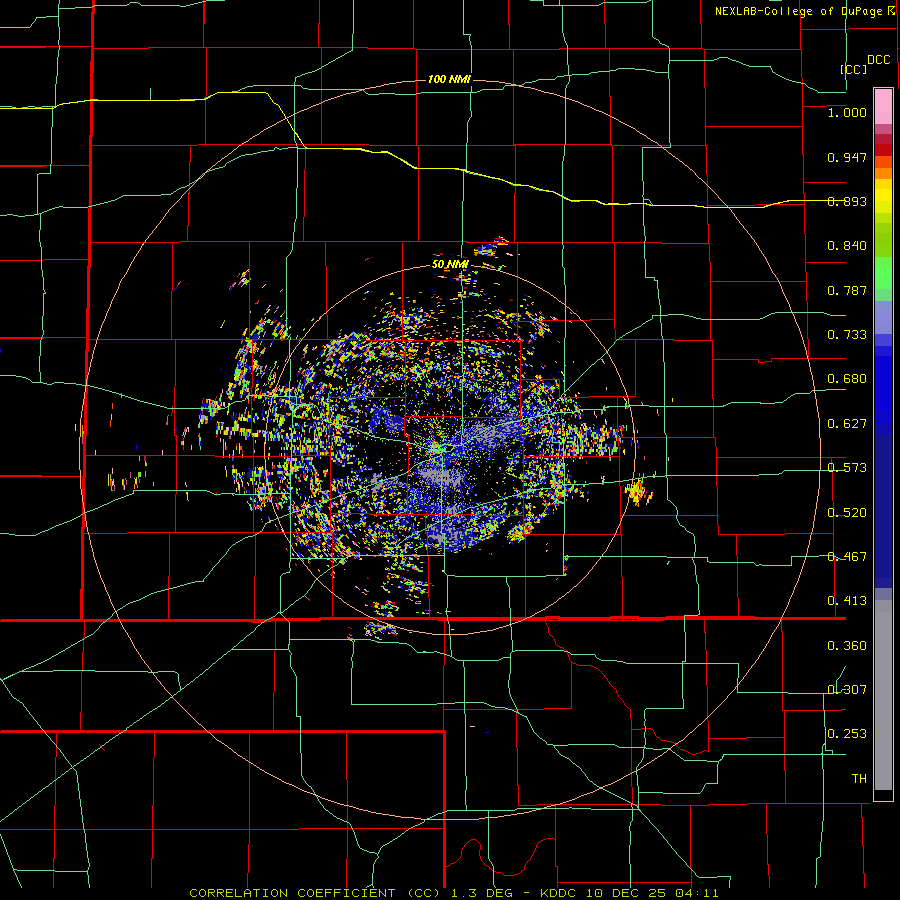Click the isolated yellow echo east of radar
Image resolution: width=900 pixels, height=900 pixels.
pos(636,492)
